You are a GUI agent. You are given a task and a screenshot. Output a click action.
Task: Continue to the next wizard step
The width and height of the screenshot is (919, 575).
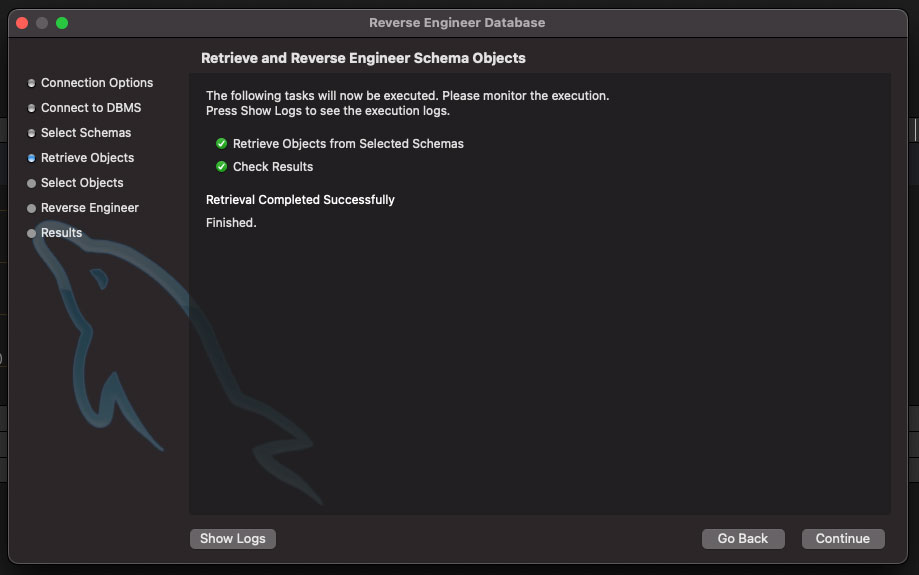pyautogui.click(x=843, y=539)
